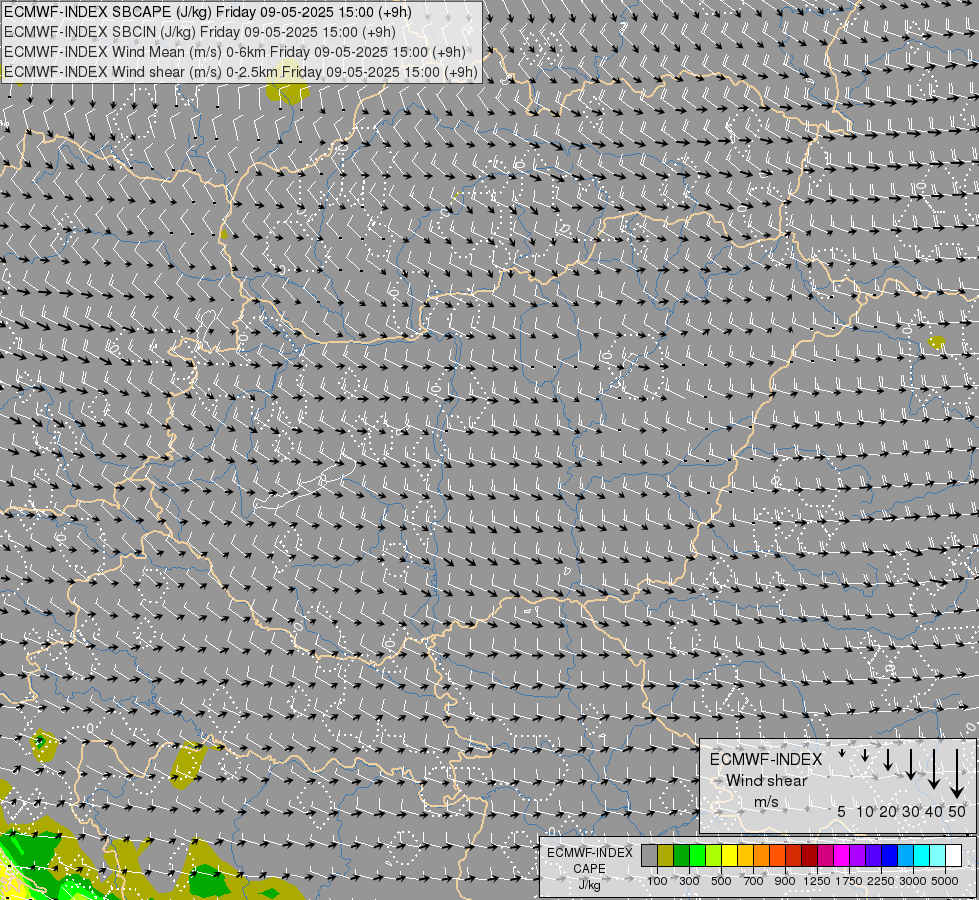Click the '40' label under shear arrows
This screenshot has width=979, height=900.
933,811
